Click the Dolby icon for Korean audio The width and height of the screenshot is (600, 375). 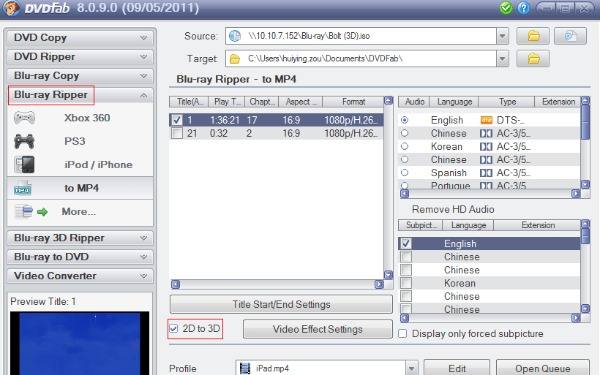tap(486, 147)
